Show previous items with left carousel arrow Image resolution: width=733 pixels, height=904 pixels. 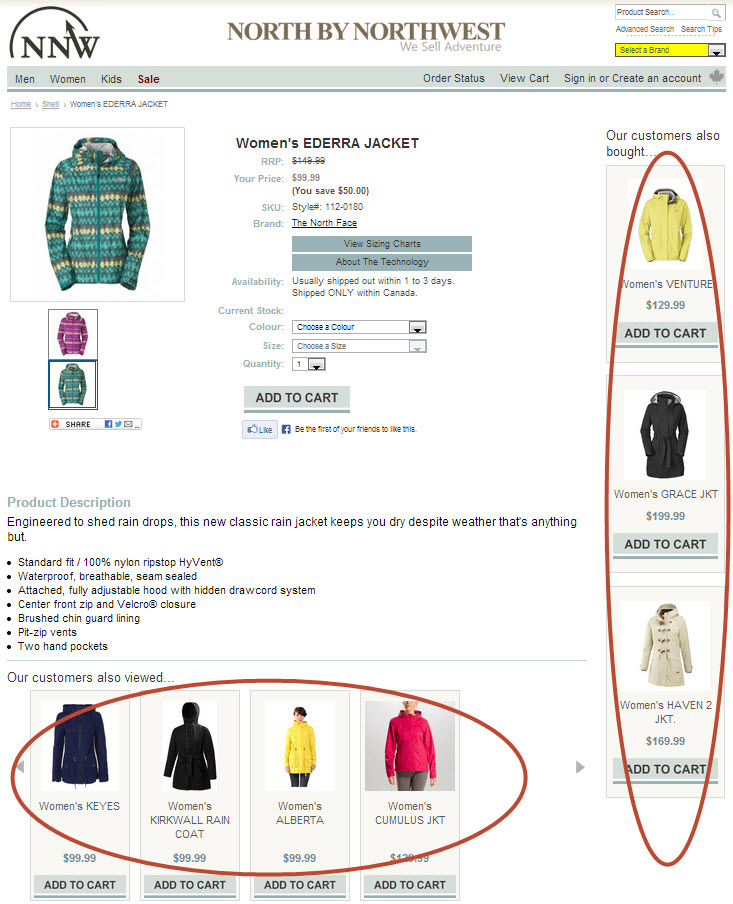20,767
